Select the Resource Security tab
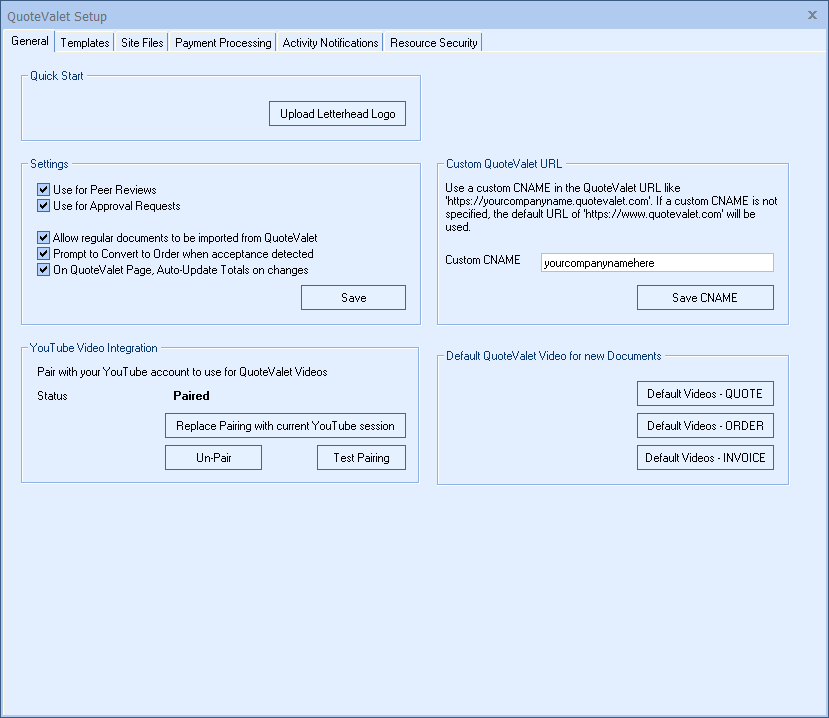829x718 pixels. point(434,43)
